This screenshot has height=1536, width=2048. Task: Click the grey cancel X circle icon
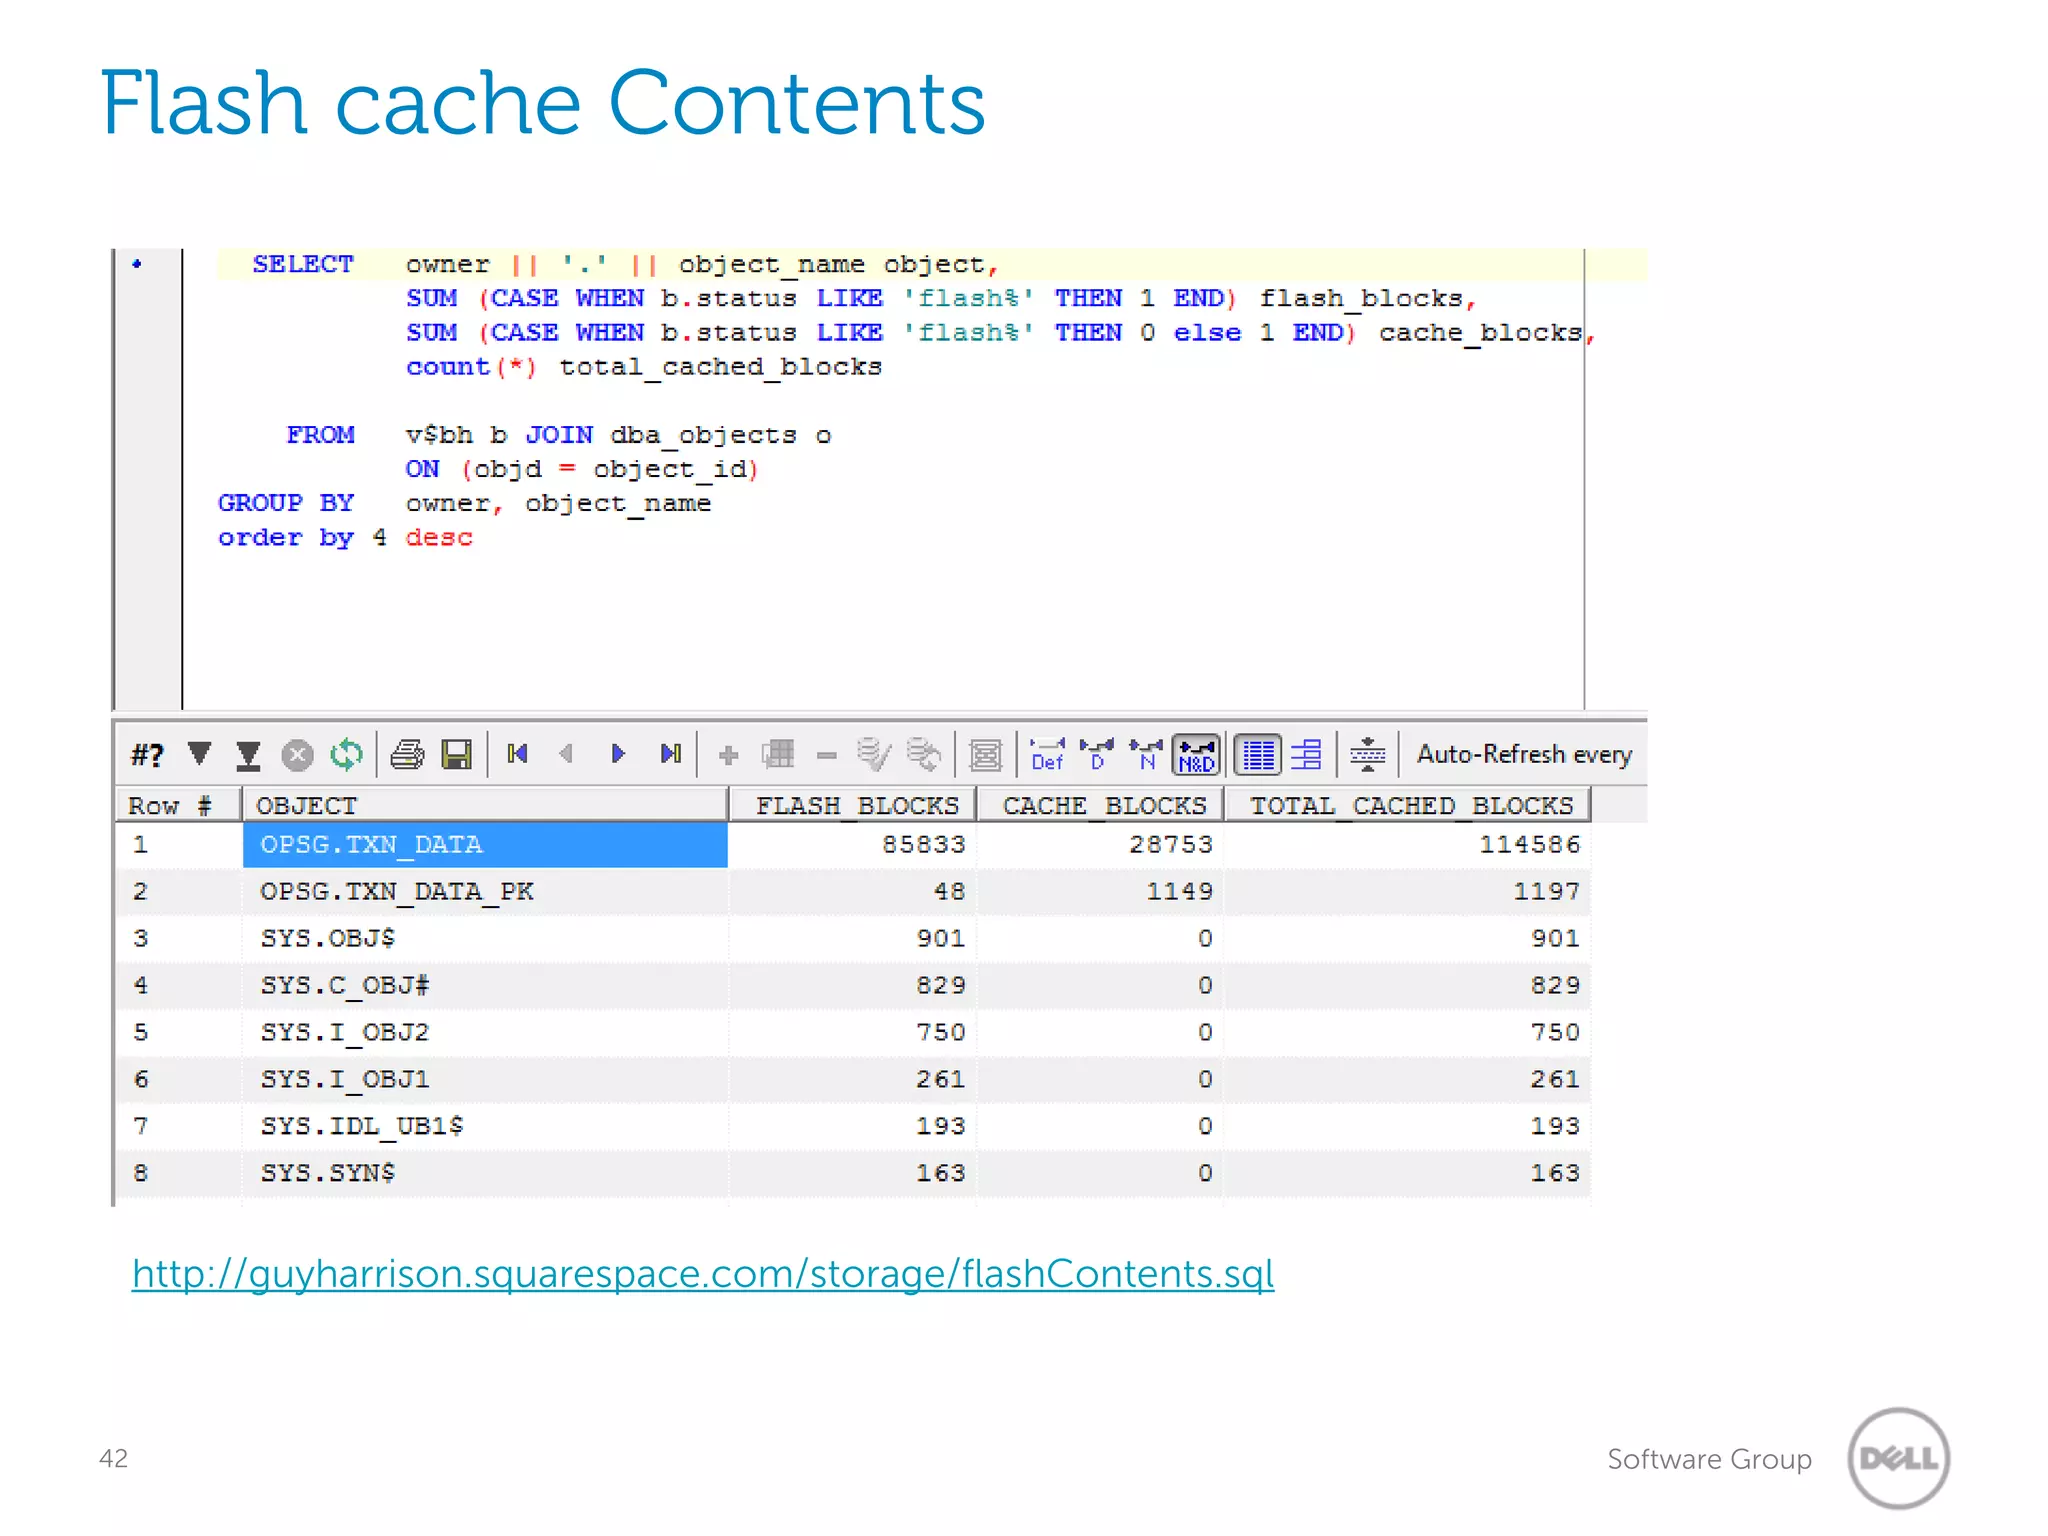pos(297,755)
